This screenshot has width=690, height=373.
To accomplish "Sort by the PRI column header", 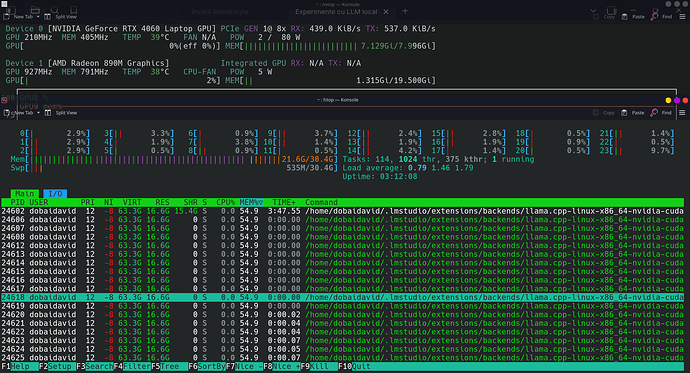I will [88, 202].
